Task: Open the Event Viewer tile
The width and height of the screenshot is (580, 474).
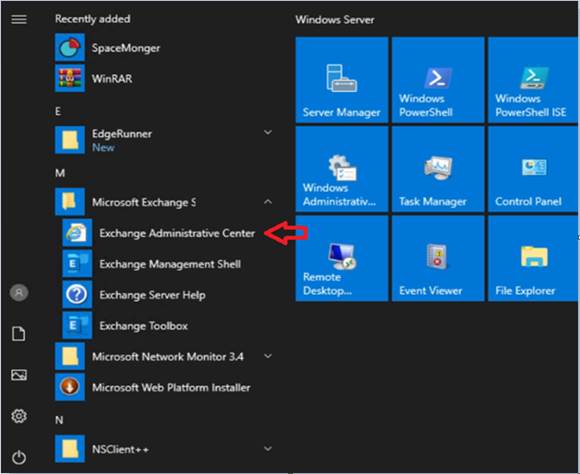Action: 438,258
